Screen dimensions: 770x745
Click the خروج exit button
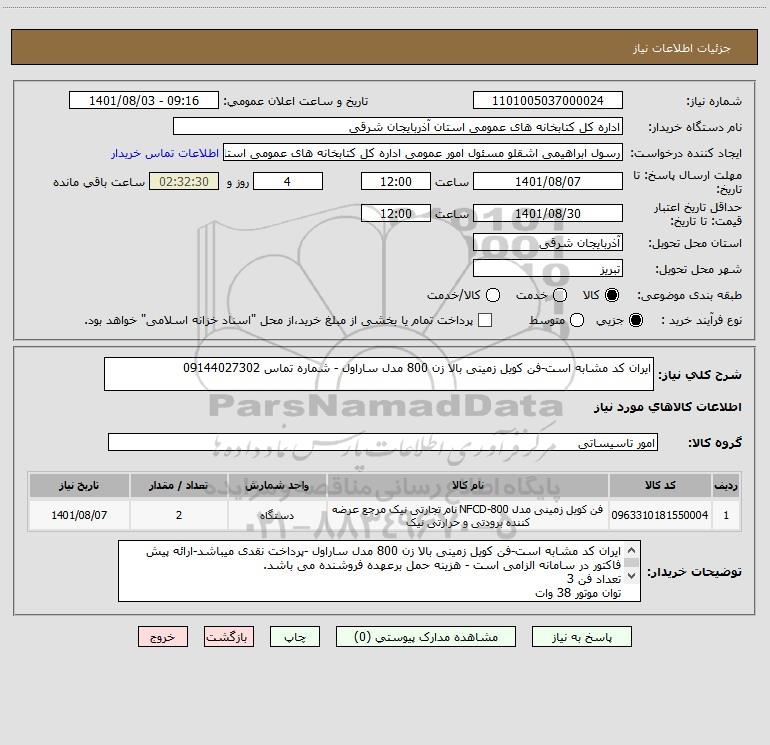coord(163,637)
